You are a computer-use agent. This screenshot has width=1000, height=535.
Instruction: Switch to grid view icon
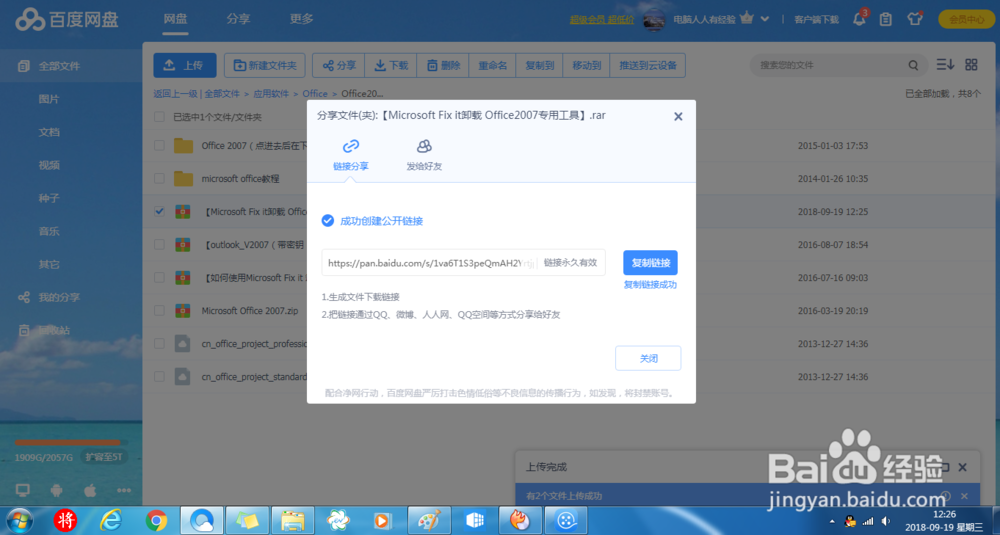point(971,64)
